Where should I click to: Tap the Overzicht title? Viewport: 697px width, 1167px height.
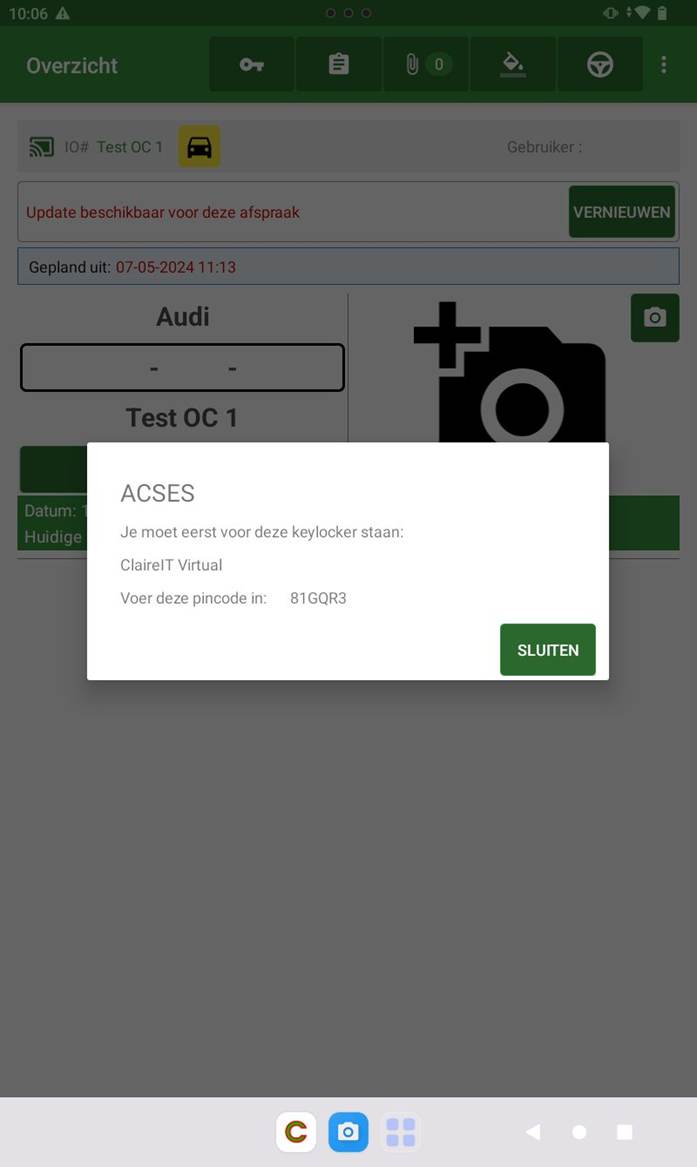click(x=72, y=65)
